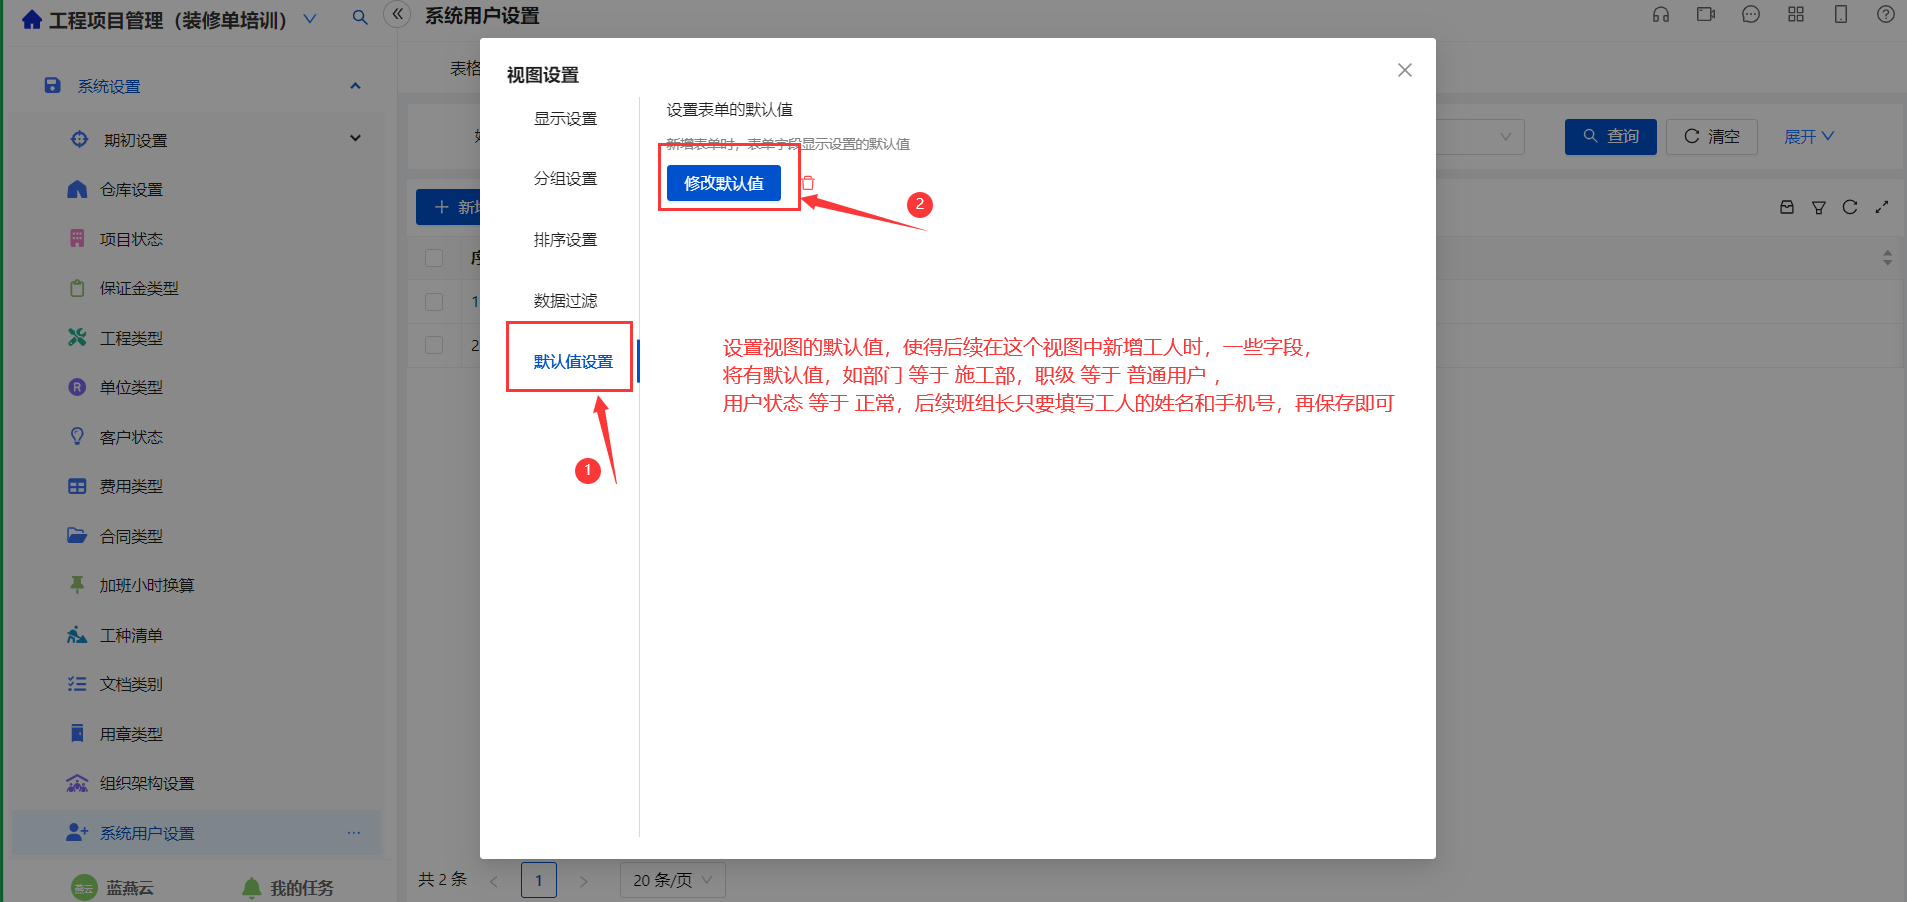Click 展开 to expand search filters
The width and height of the screenshot is (1907, 902).
[1809, 136]
